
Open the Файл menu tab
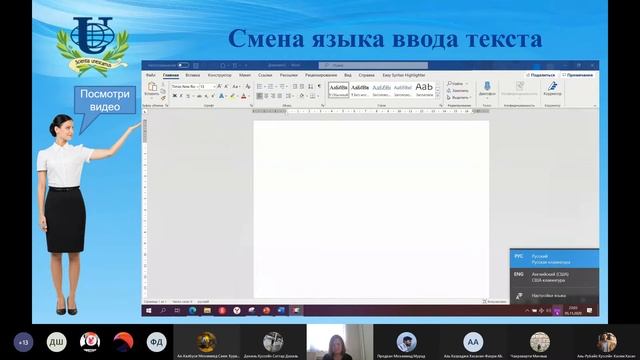pyautogui.click(x=151, y=76)
